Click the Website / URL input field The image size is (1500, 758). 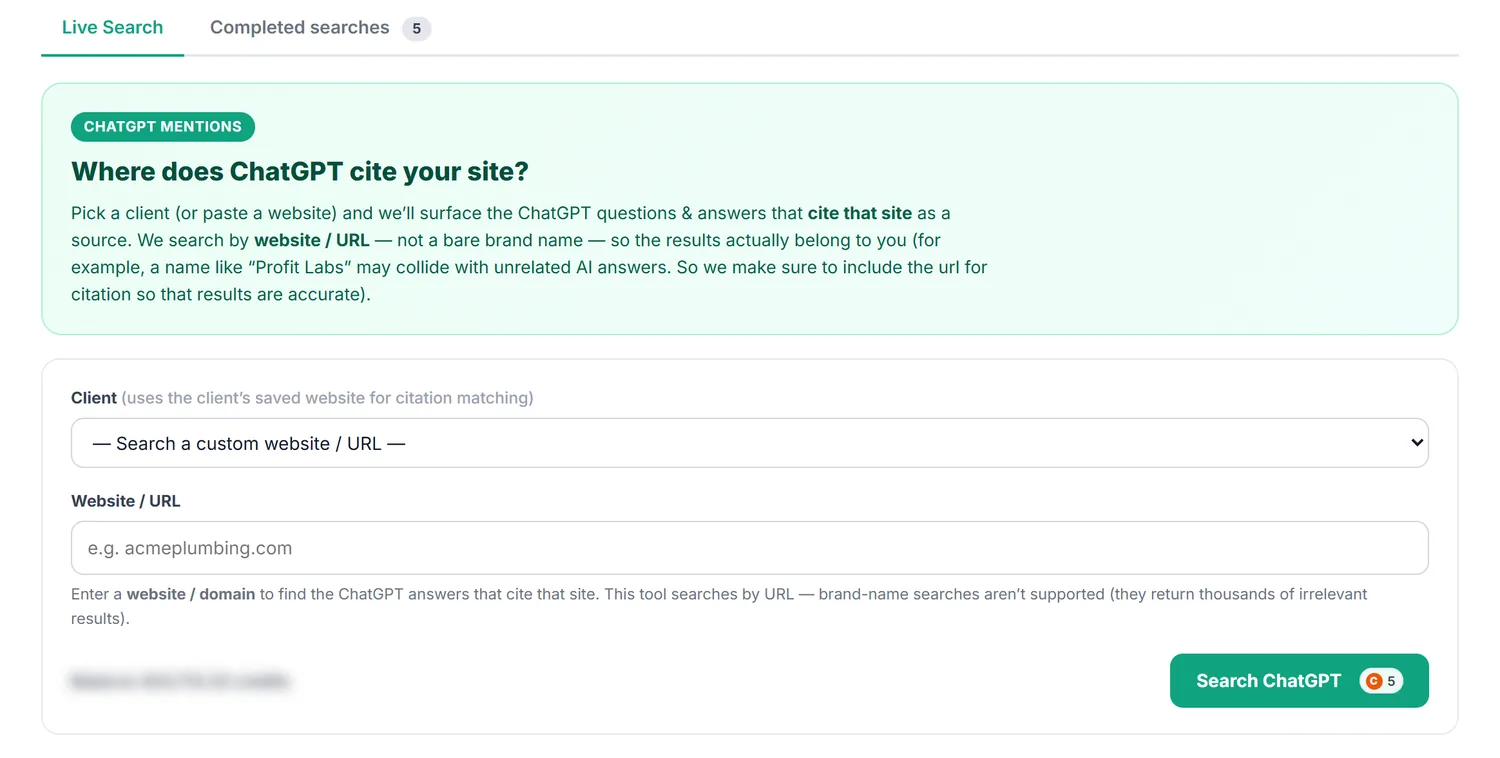click(750, 548)
